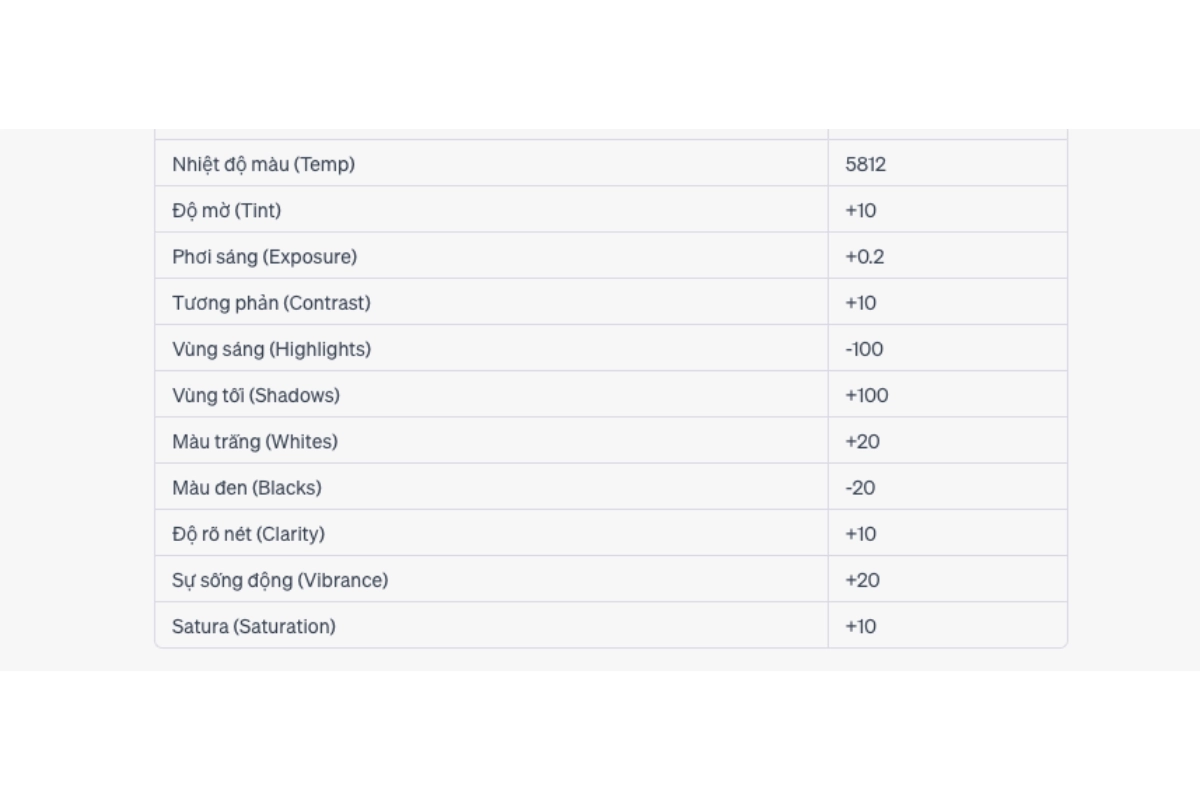Select the +20 value for Whites
Image resolution: width=1200 pixels, height=800 pixels.
[862, 441]
